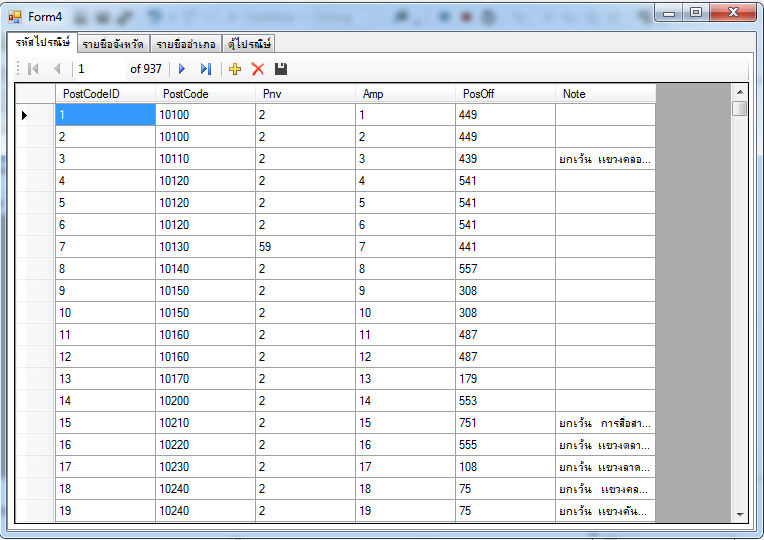The image size is (764, 540).
Task: Move to the next record
Action: [182, 69]
